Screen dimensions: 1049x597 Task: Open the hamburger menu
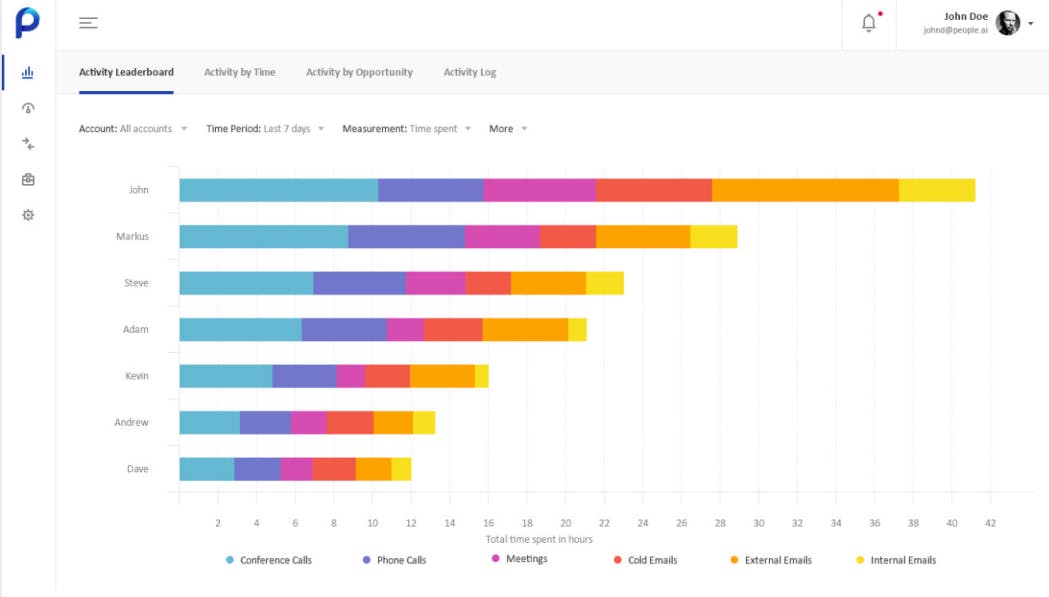(x=88, y=23)
